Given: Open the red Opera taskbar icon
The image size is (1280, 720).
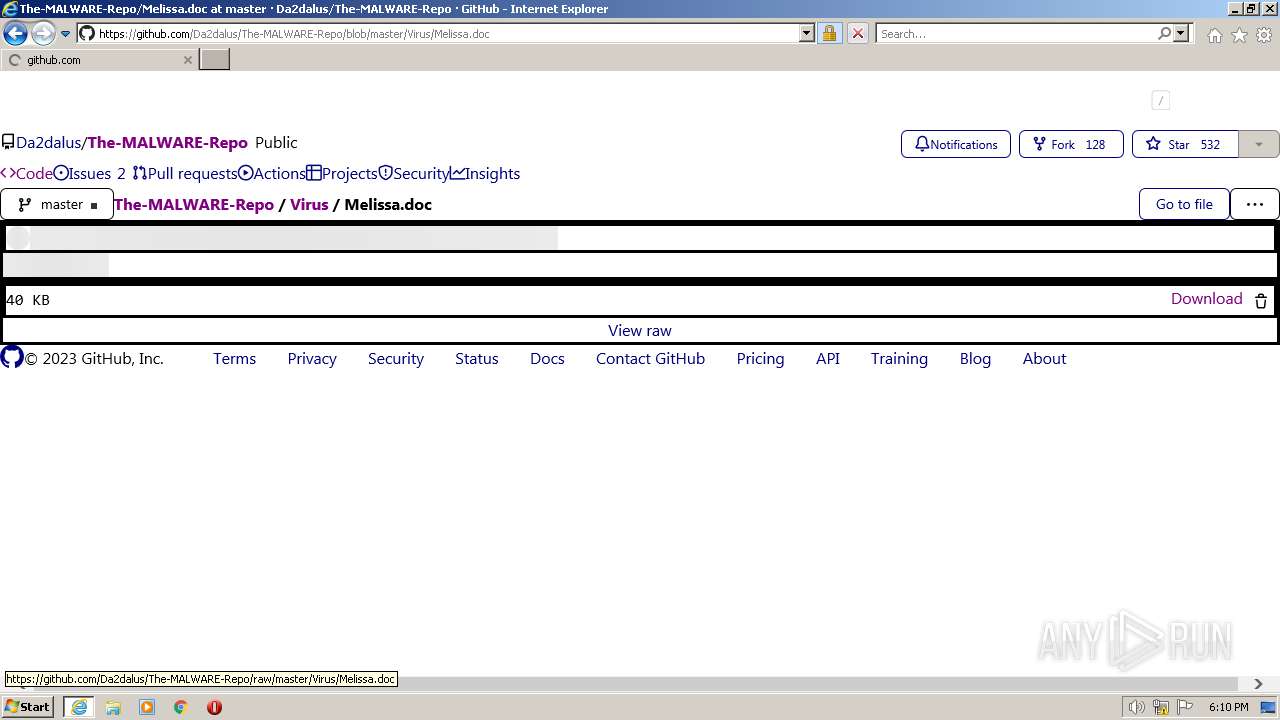Looking at the screenshot, I should tap(214, 707).
